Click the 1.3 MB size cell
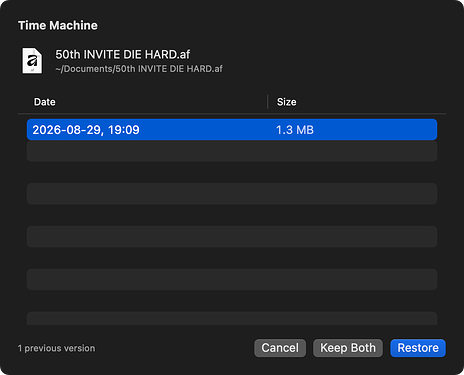This screenshot has width=464, height=375. (295, 130)
